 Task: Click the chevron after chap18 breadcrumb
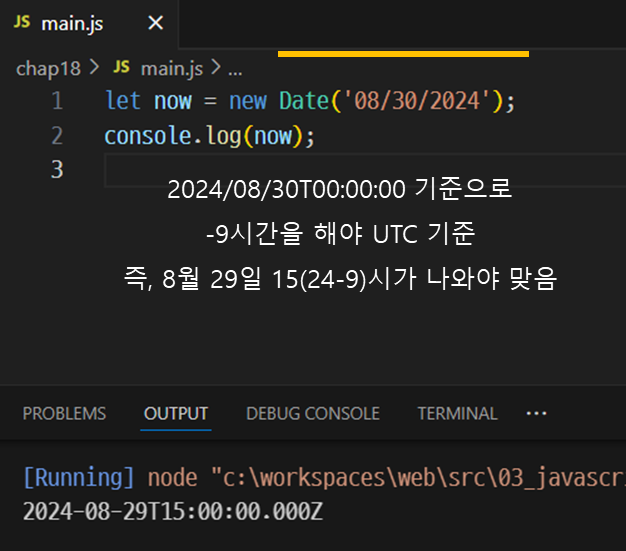pos(94,67)
